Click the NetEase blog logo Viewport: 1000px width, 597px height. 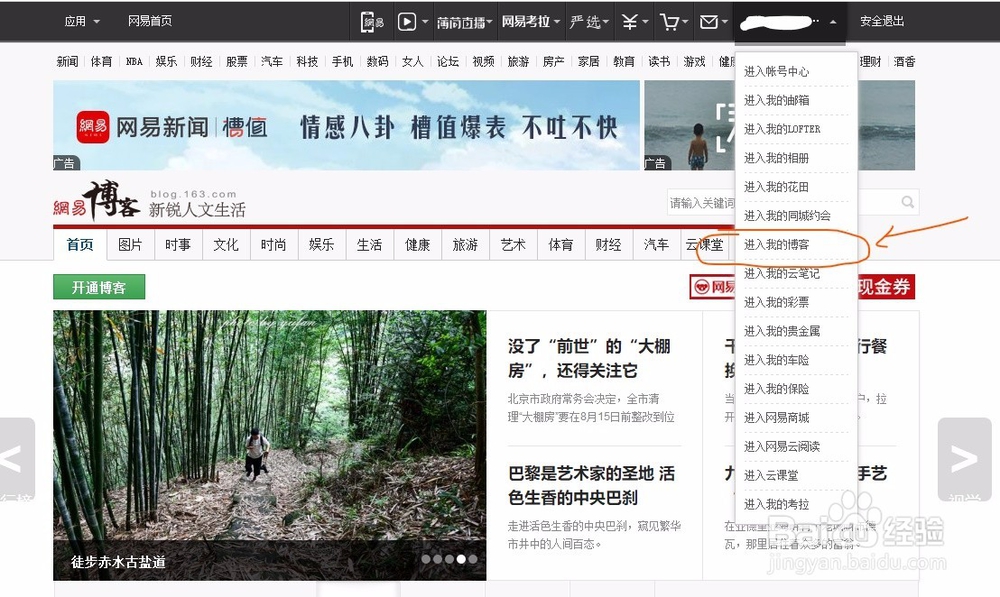tap(96, 200)
